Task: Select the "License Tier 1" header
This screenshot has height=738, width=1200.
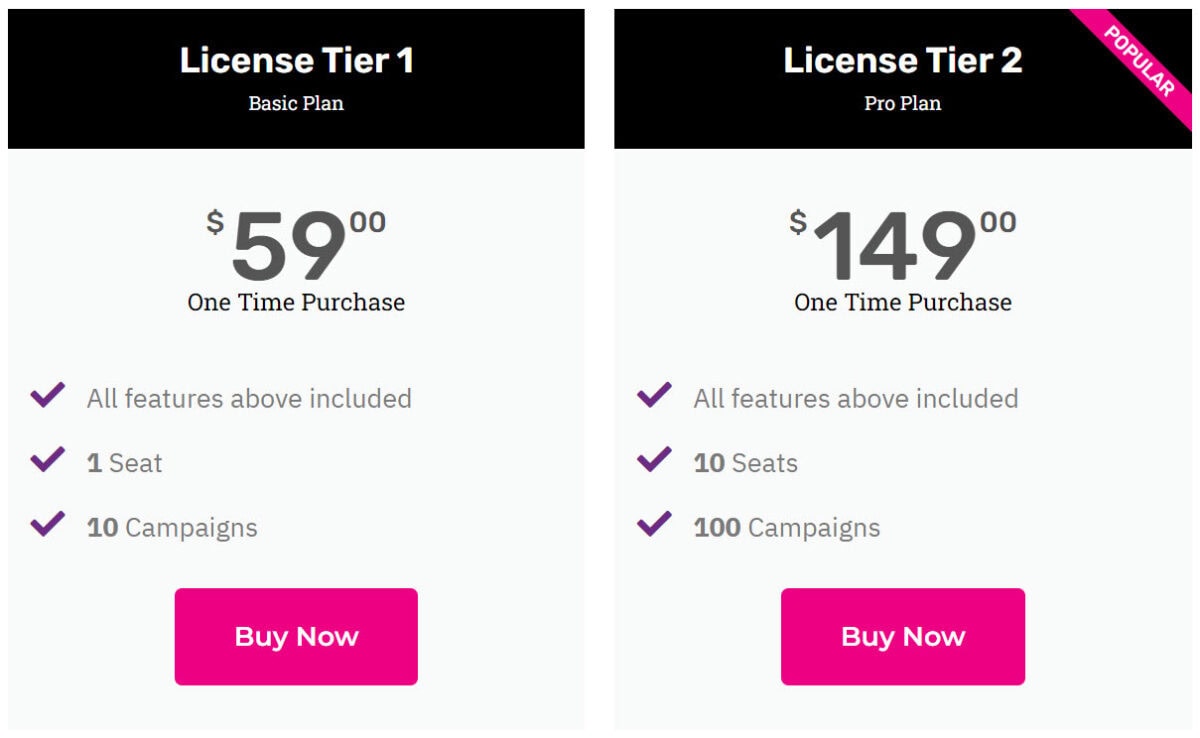Action: point(296,60)
